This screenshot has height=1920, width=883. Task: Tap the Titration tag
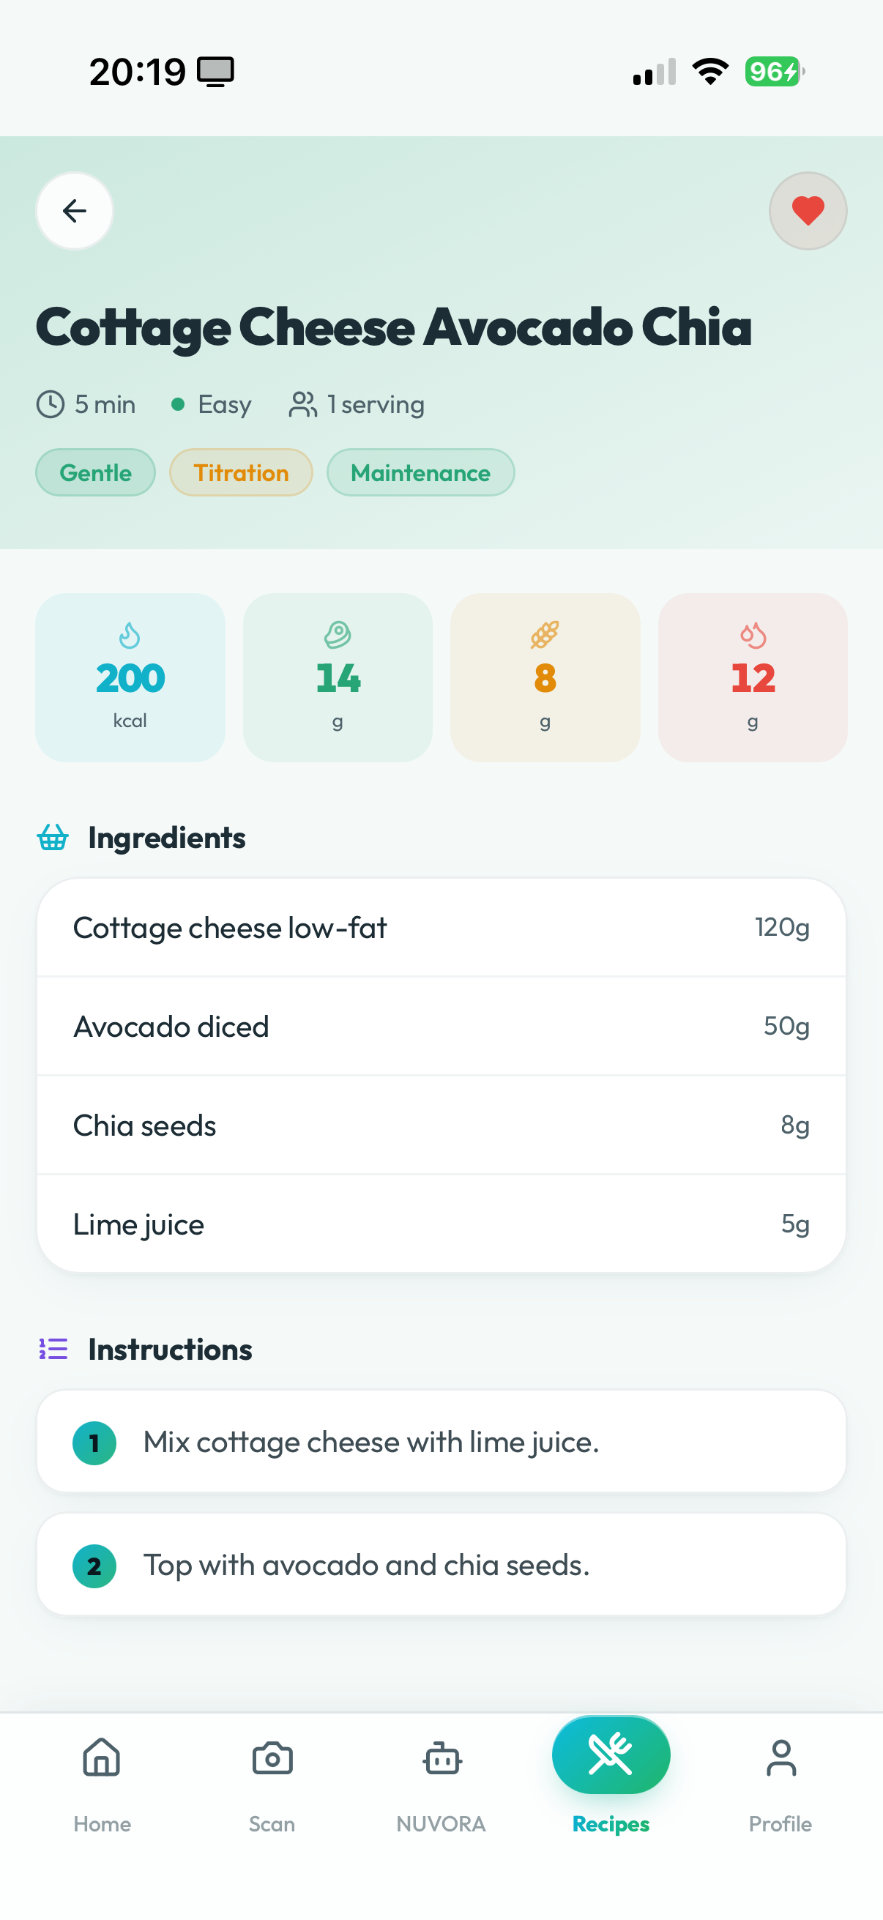[241, 473]
